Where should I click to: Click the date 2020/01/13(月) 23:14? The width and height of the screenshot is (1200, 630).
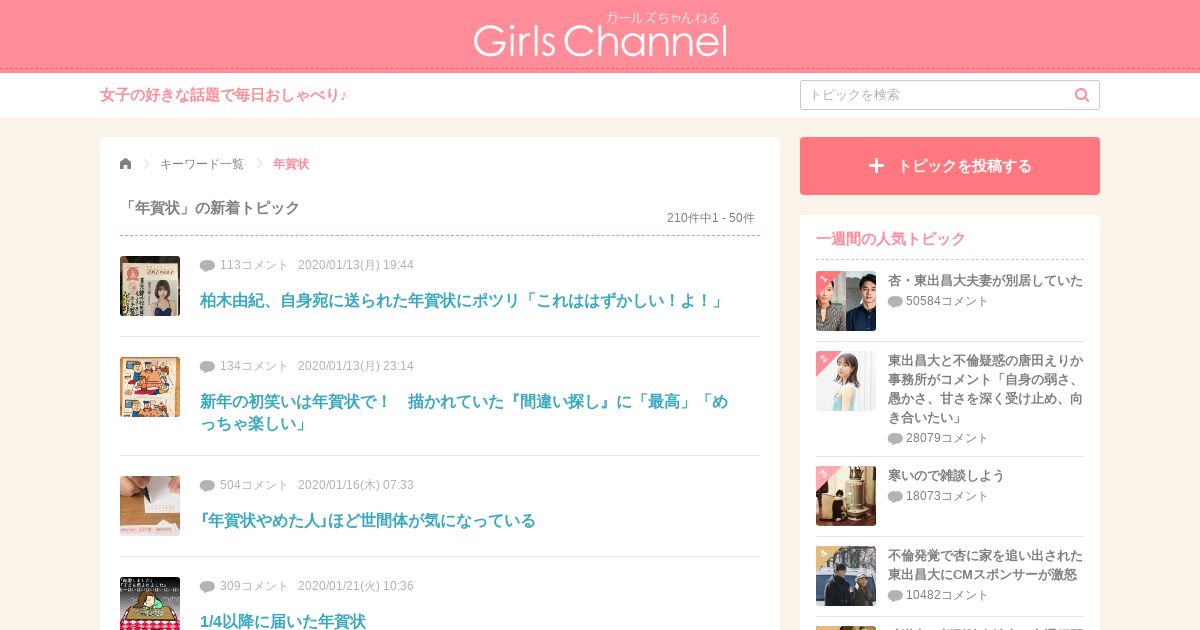pos(356,366)
